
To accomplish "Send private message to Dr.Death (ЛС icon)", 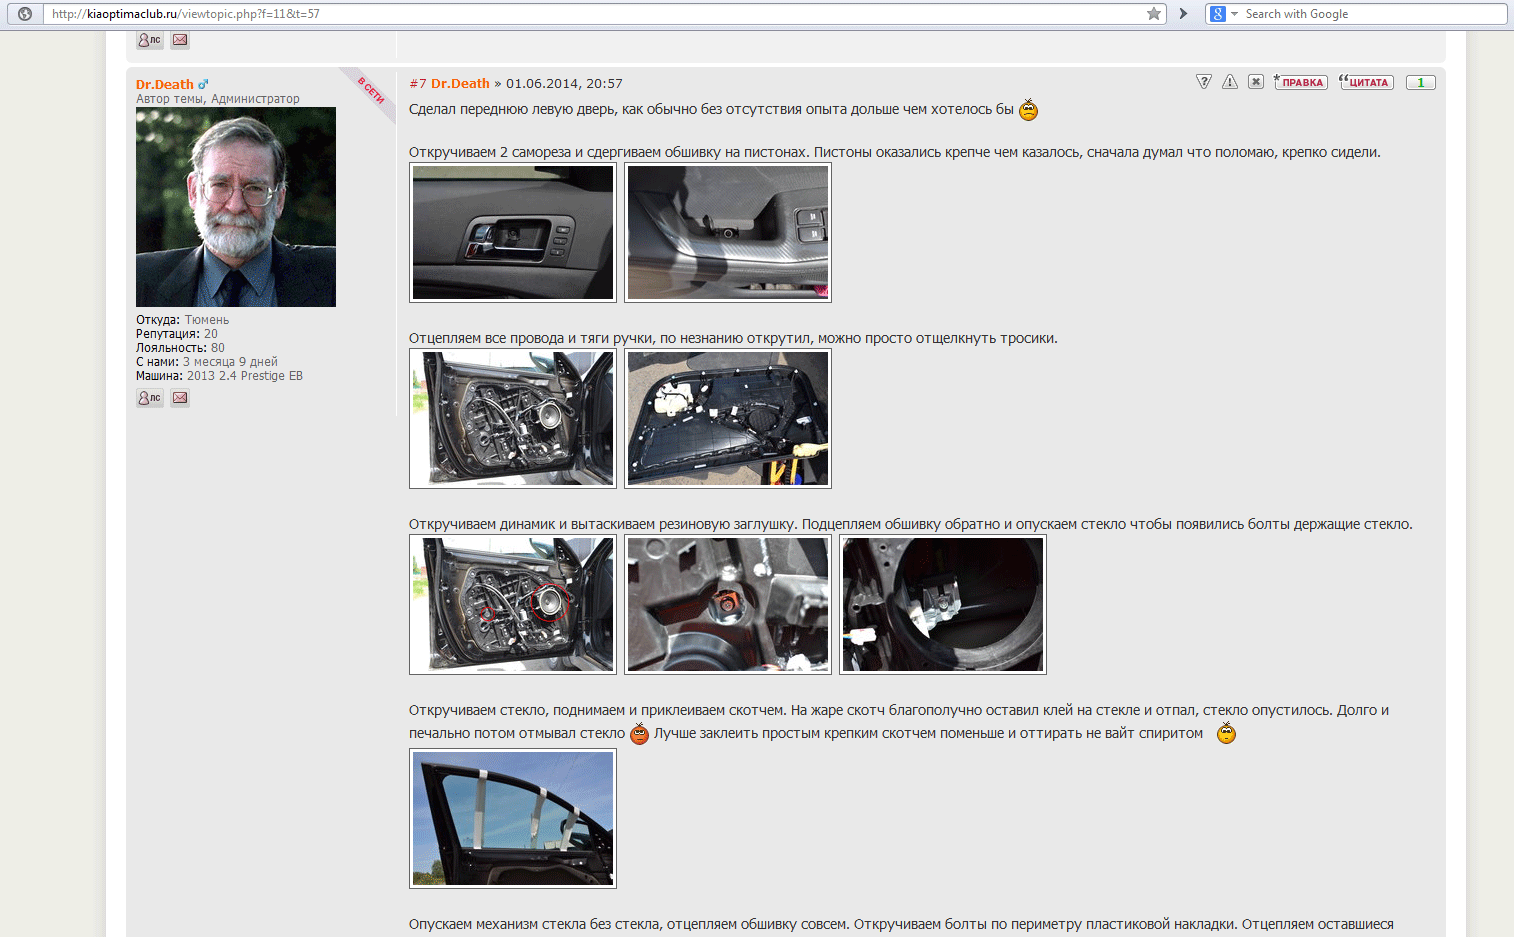I will (x=149, y=398).
